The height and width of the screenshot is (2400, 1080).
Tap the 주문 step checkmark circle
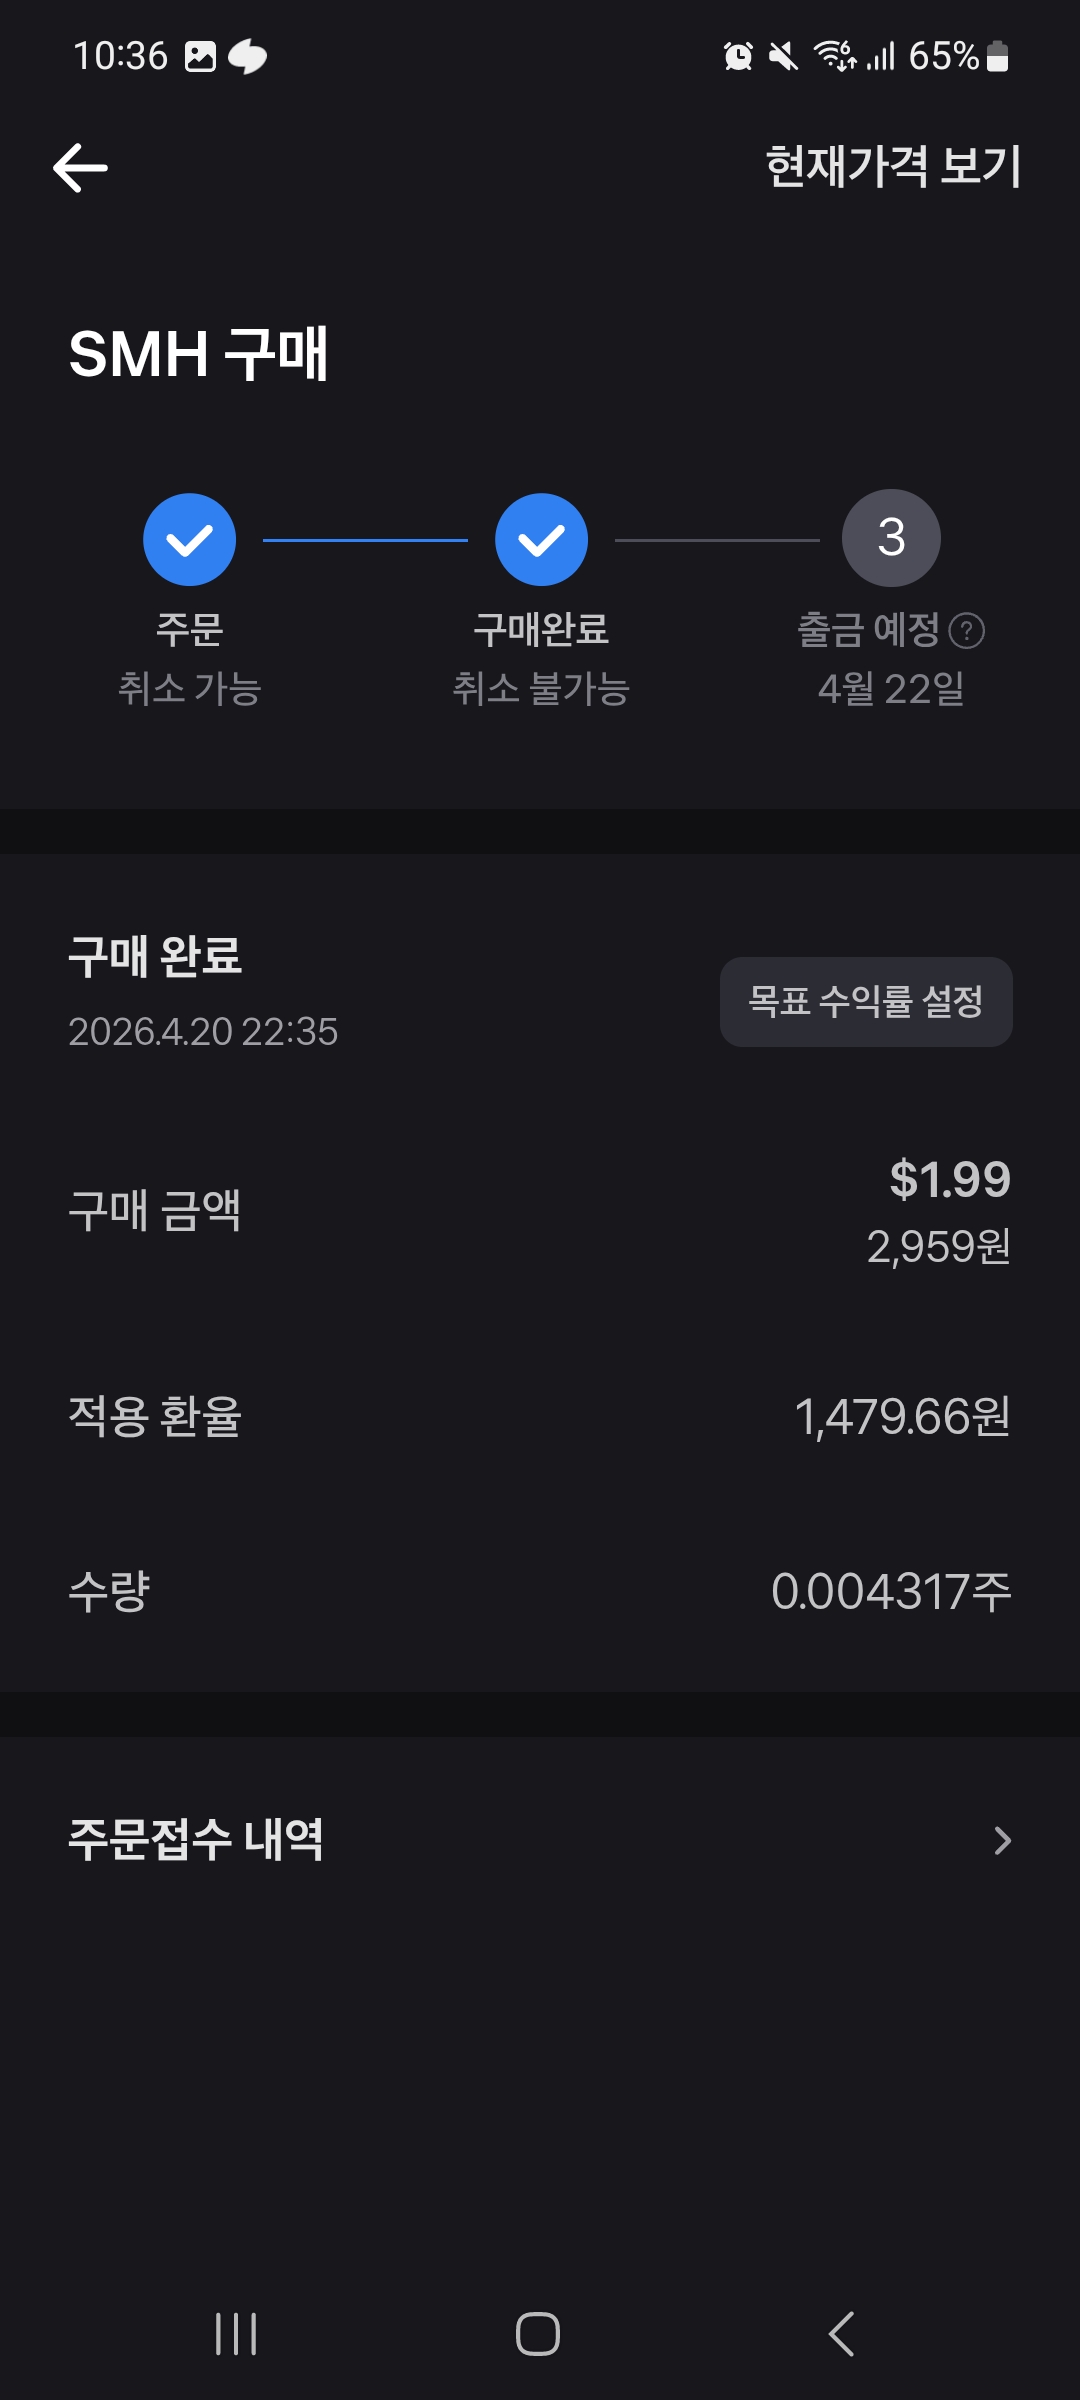point(189,540)
